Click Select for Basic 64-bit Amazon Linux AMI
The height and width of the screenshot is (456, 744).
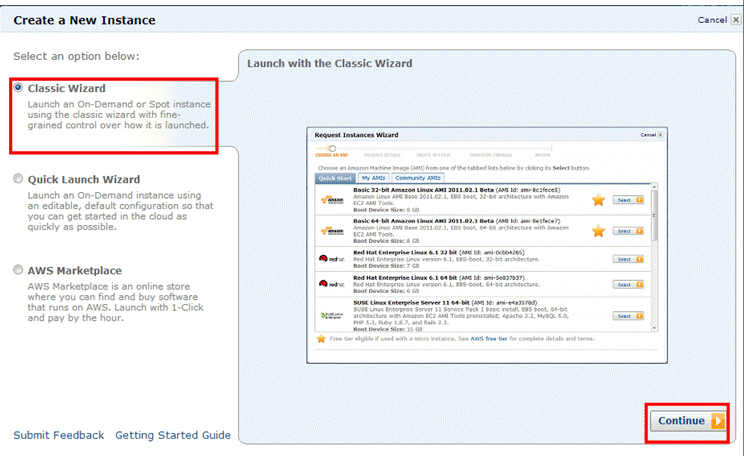[628, 231]
